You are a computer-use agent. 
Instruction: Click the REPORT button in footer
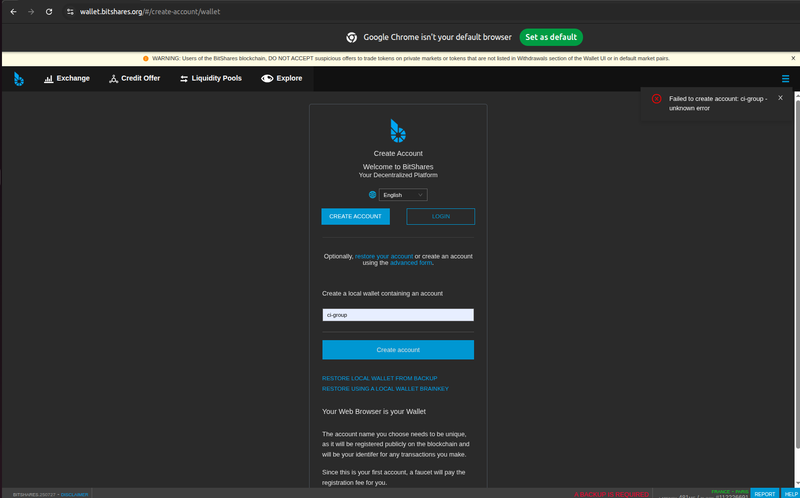(x=765, y=494)
